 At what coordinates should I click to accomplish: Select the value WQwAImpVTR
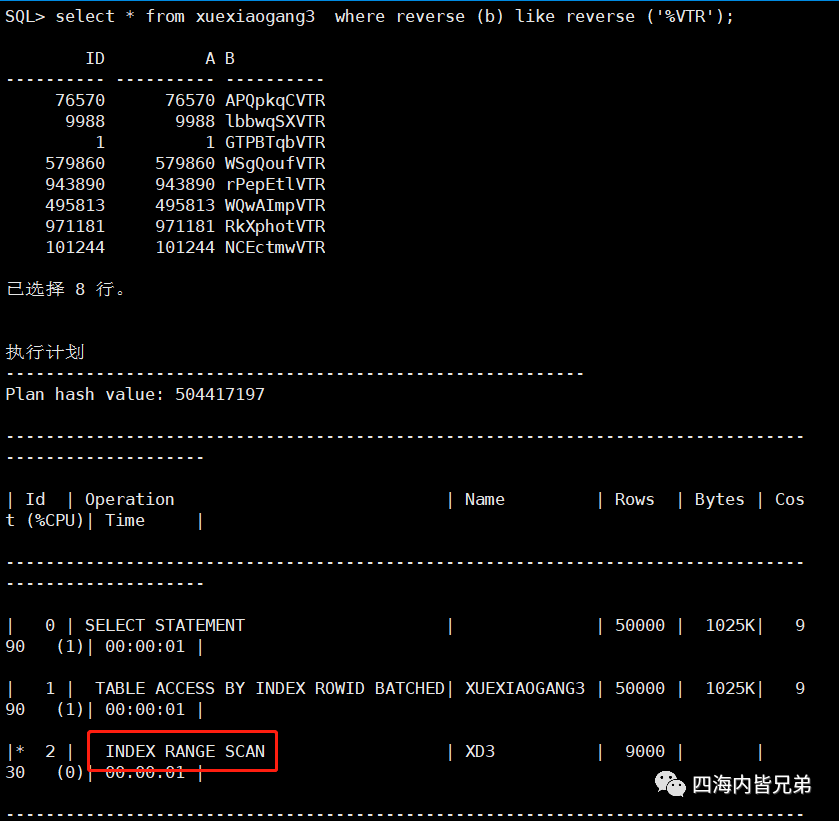[x=275, y=205]
